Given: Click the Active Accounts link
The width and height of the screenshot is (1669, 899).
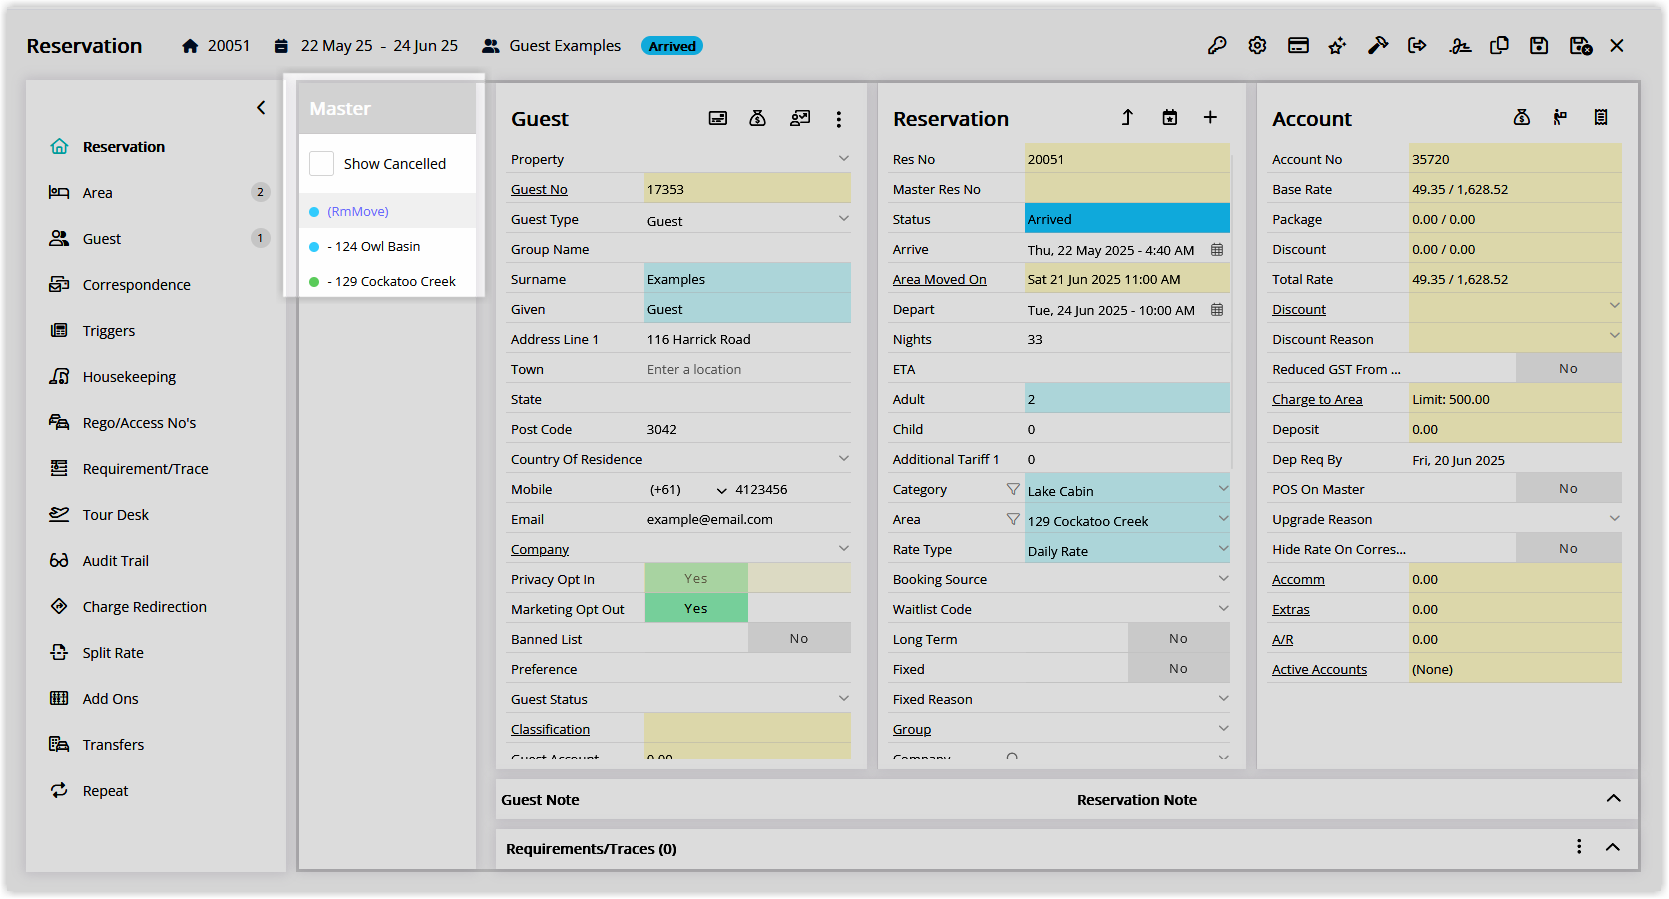Looking at the screenshot, I should click(1319, 670).
